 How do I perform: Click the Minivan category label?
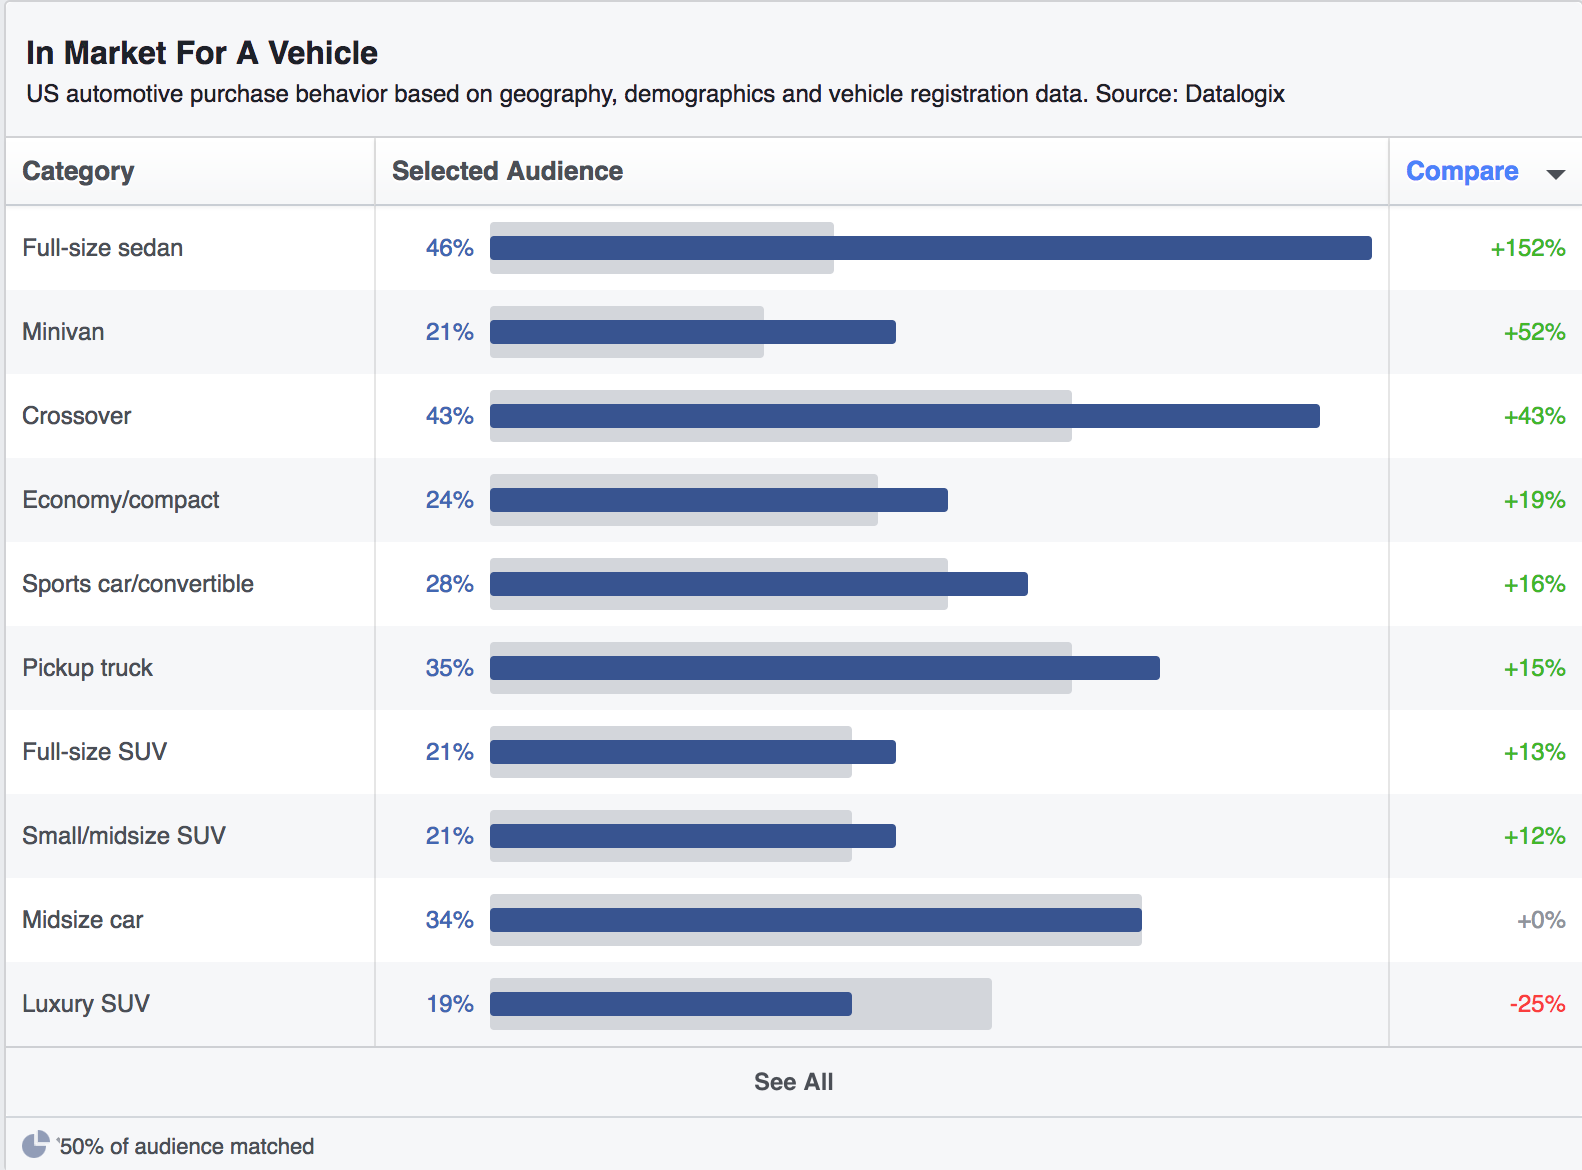[x=62, y=331]
